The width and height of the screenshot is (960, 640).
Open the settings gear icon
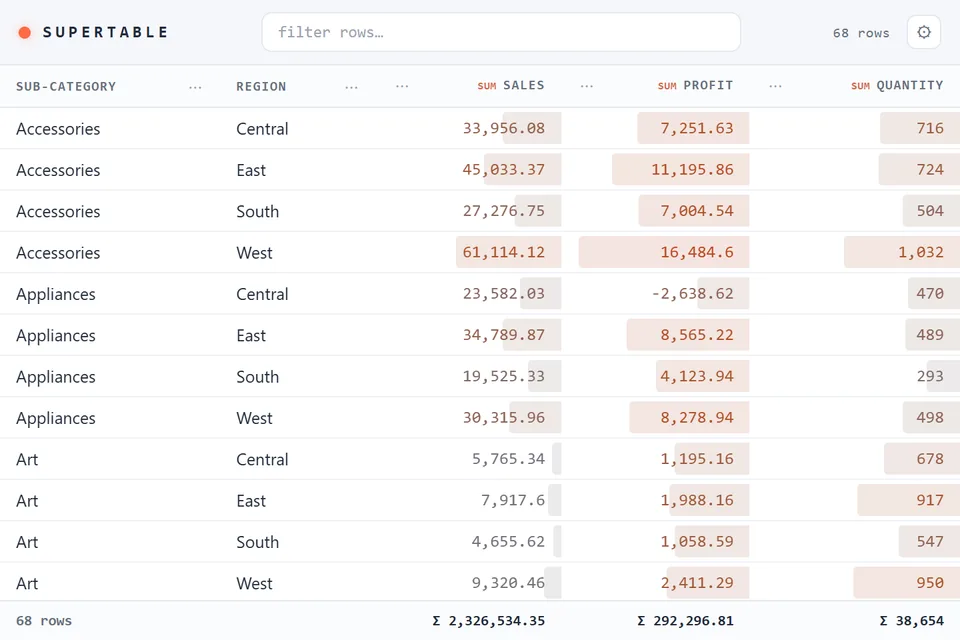click(x=924, y=32)
